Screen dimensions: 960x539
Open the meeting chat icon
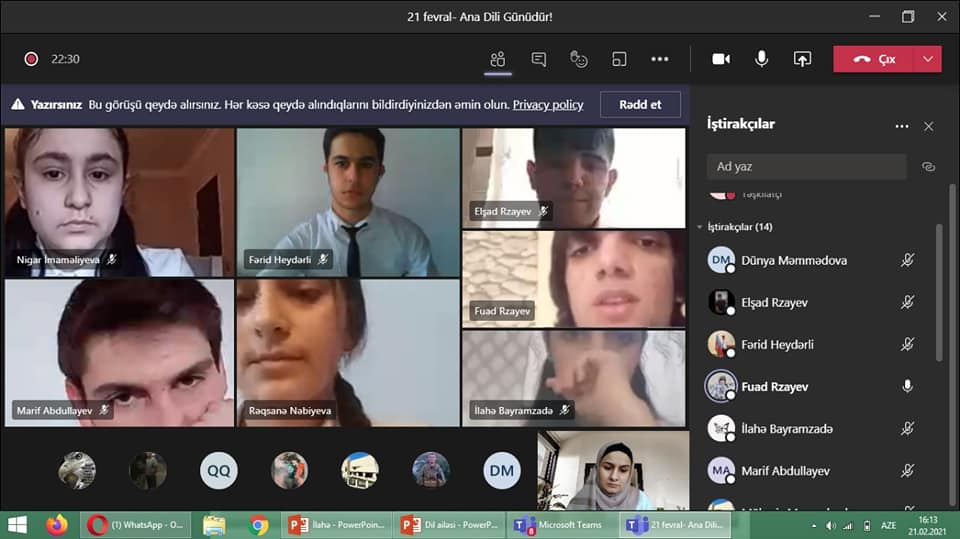point(539,59)
